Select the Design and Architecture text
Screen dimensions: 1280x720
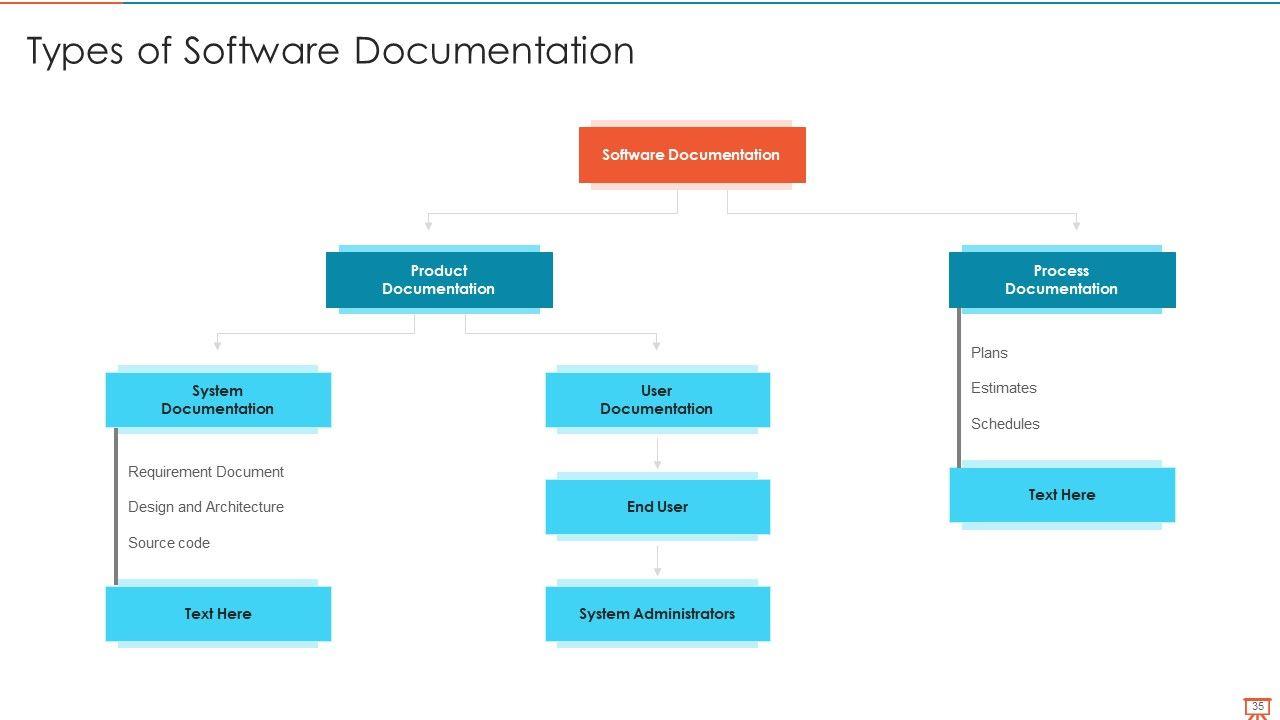pyautogui.click(x=206, y=507)
